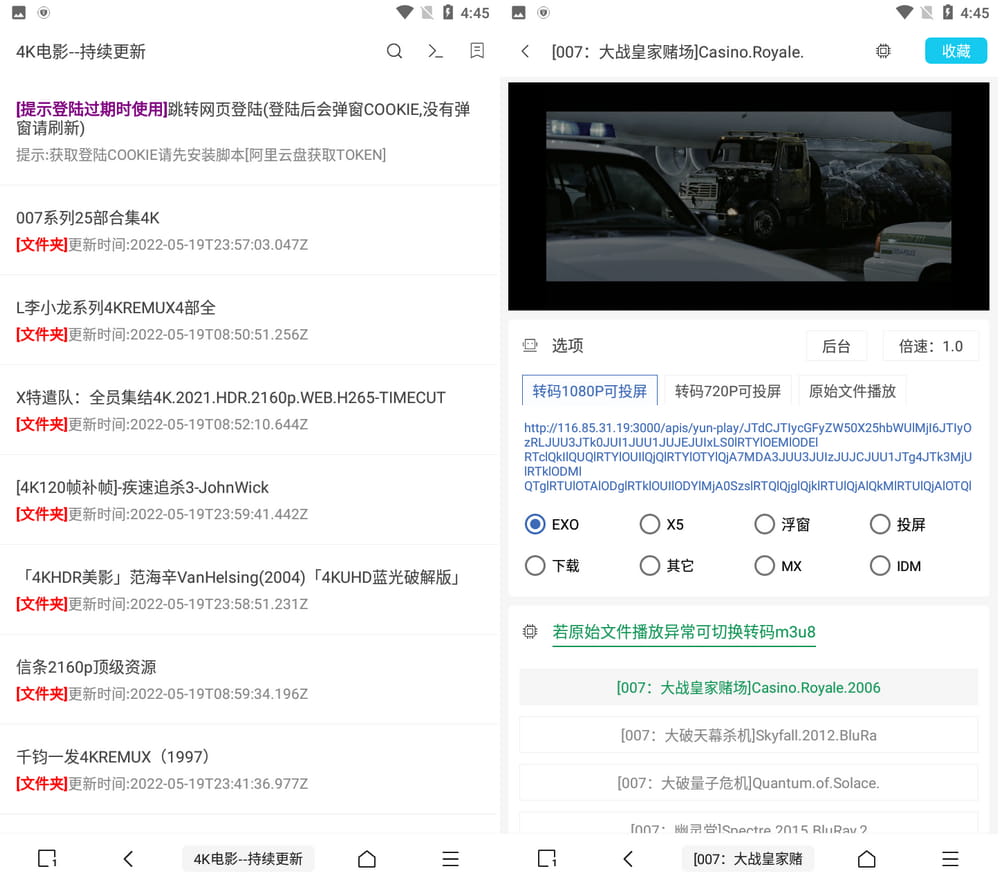1000x885 pixels.
Task: Tap chip icon beside the 收藏 button
Action: 883,51
